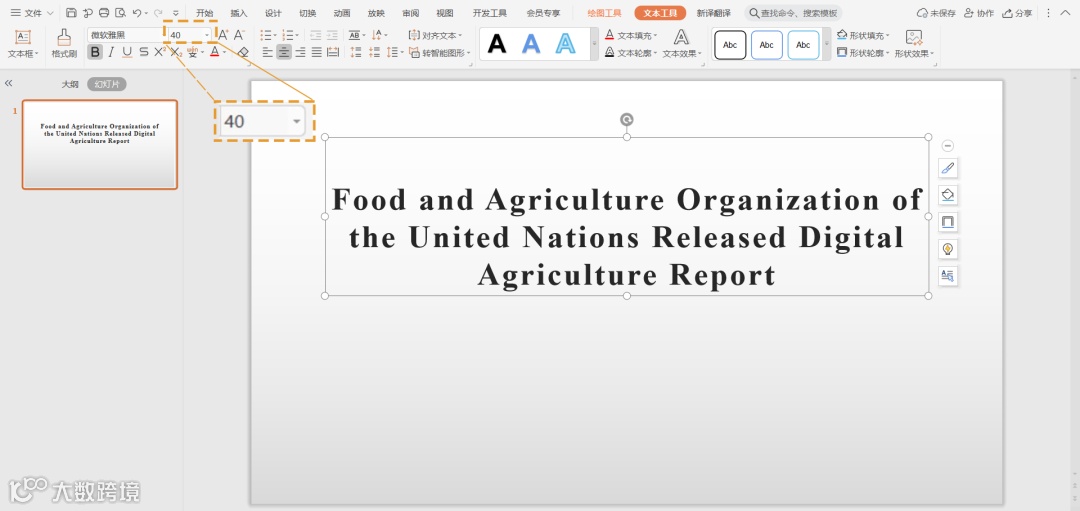Select slide 1 thumbnail
Image resolution: width=1080 pixels, height=511 pixels.
100,145
